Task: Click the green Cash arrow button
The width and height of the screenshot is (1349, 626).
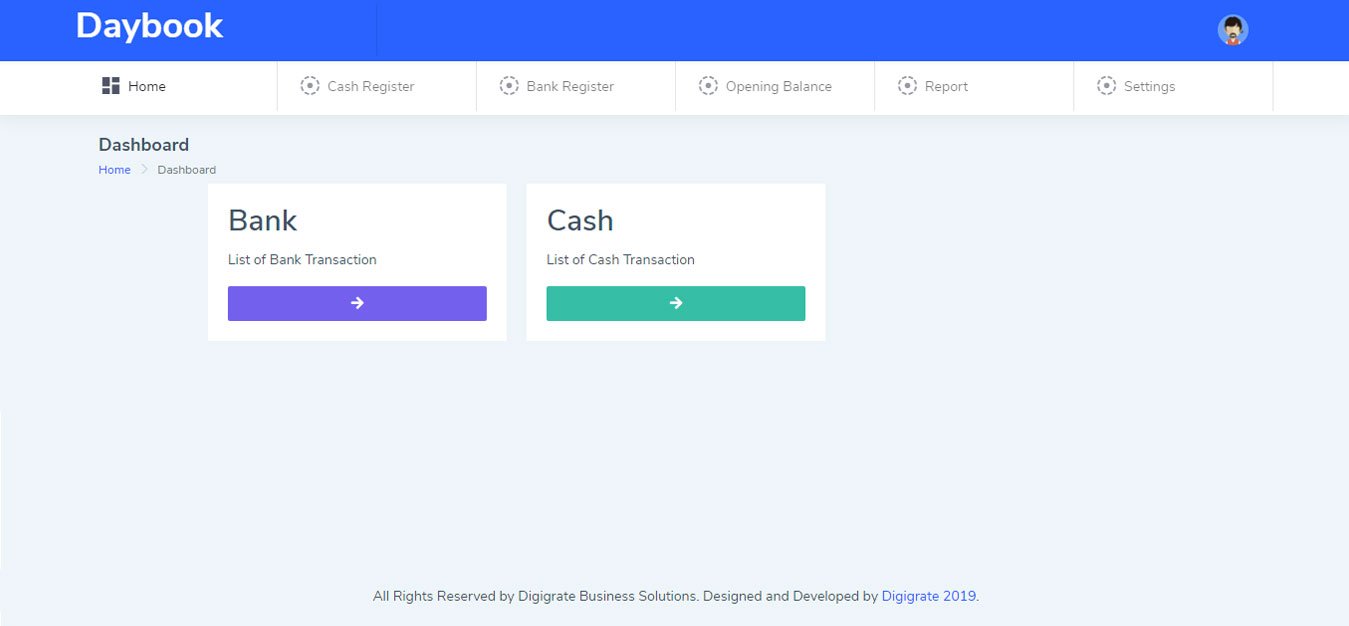Action: tap(675, 303)
